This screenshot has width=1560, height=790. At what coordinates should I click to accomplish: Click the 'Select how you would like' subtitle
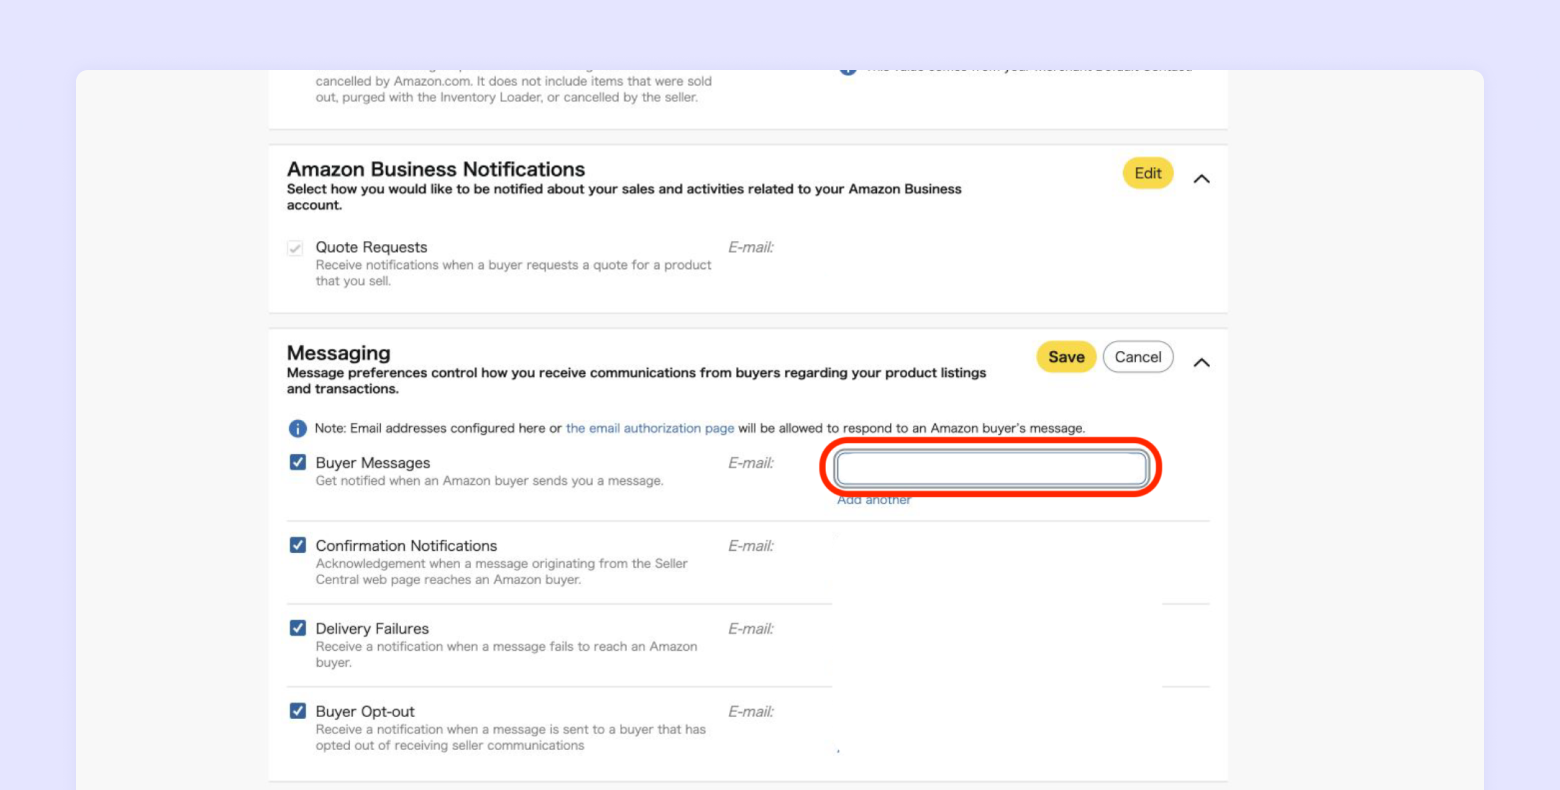click(x=624, y=197)
